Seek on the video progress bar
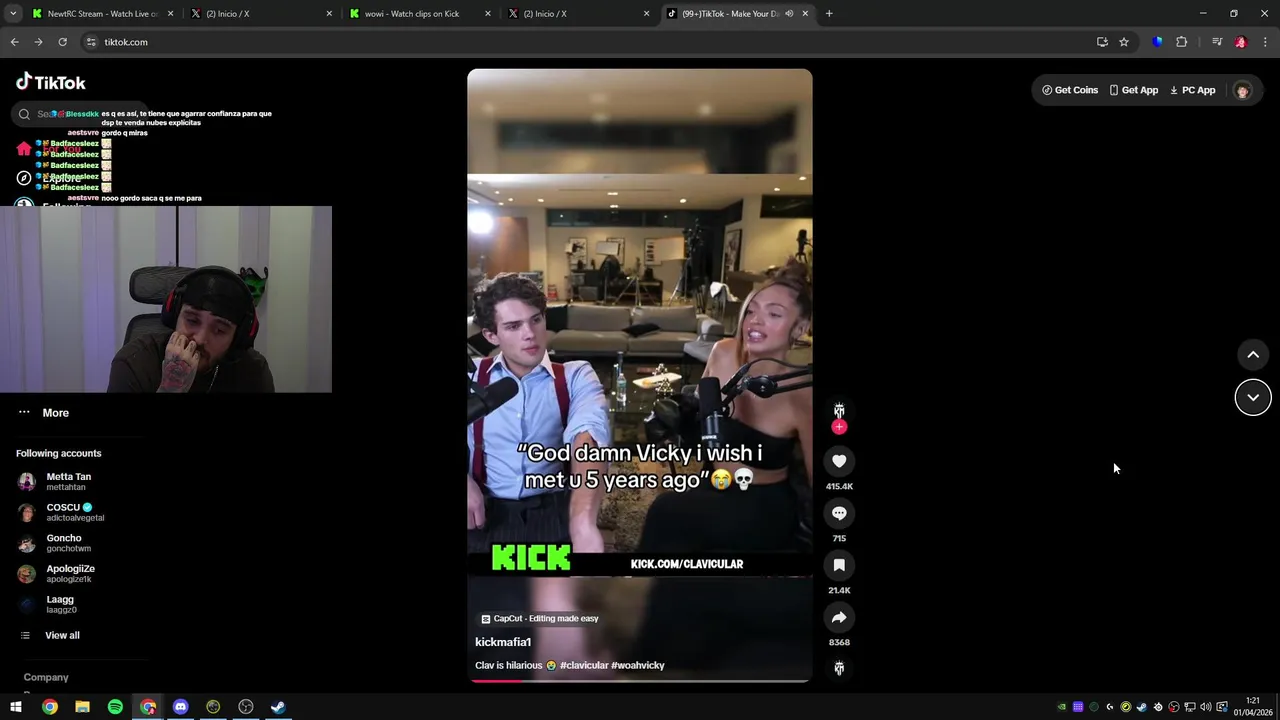The image size is (1280, 720). 640,681
